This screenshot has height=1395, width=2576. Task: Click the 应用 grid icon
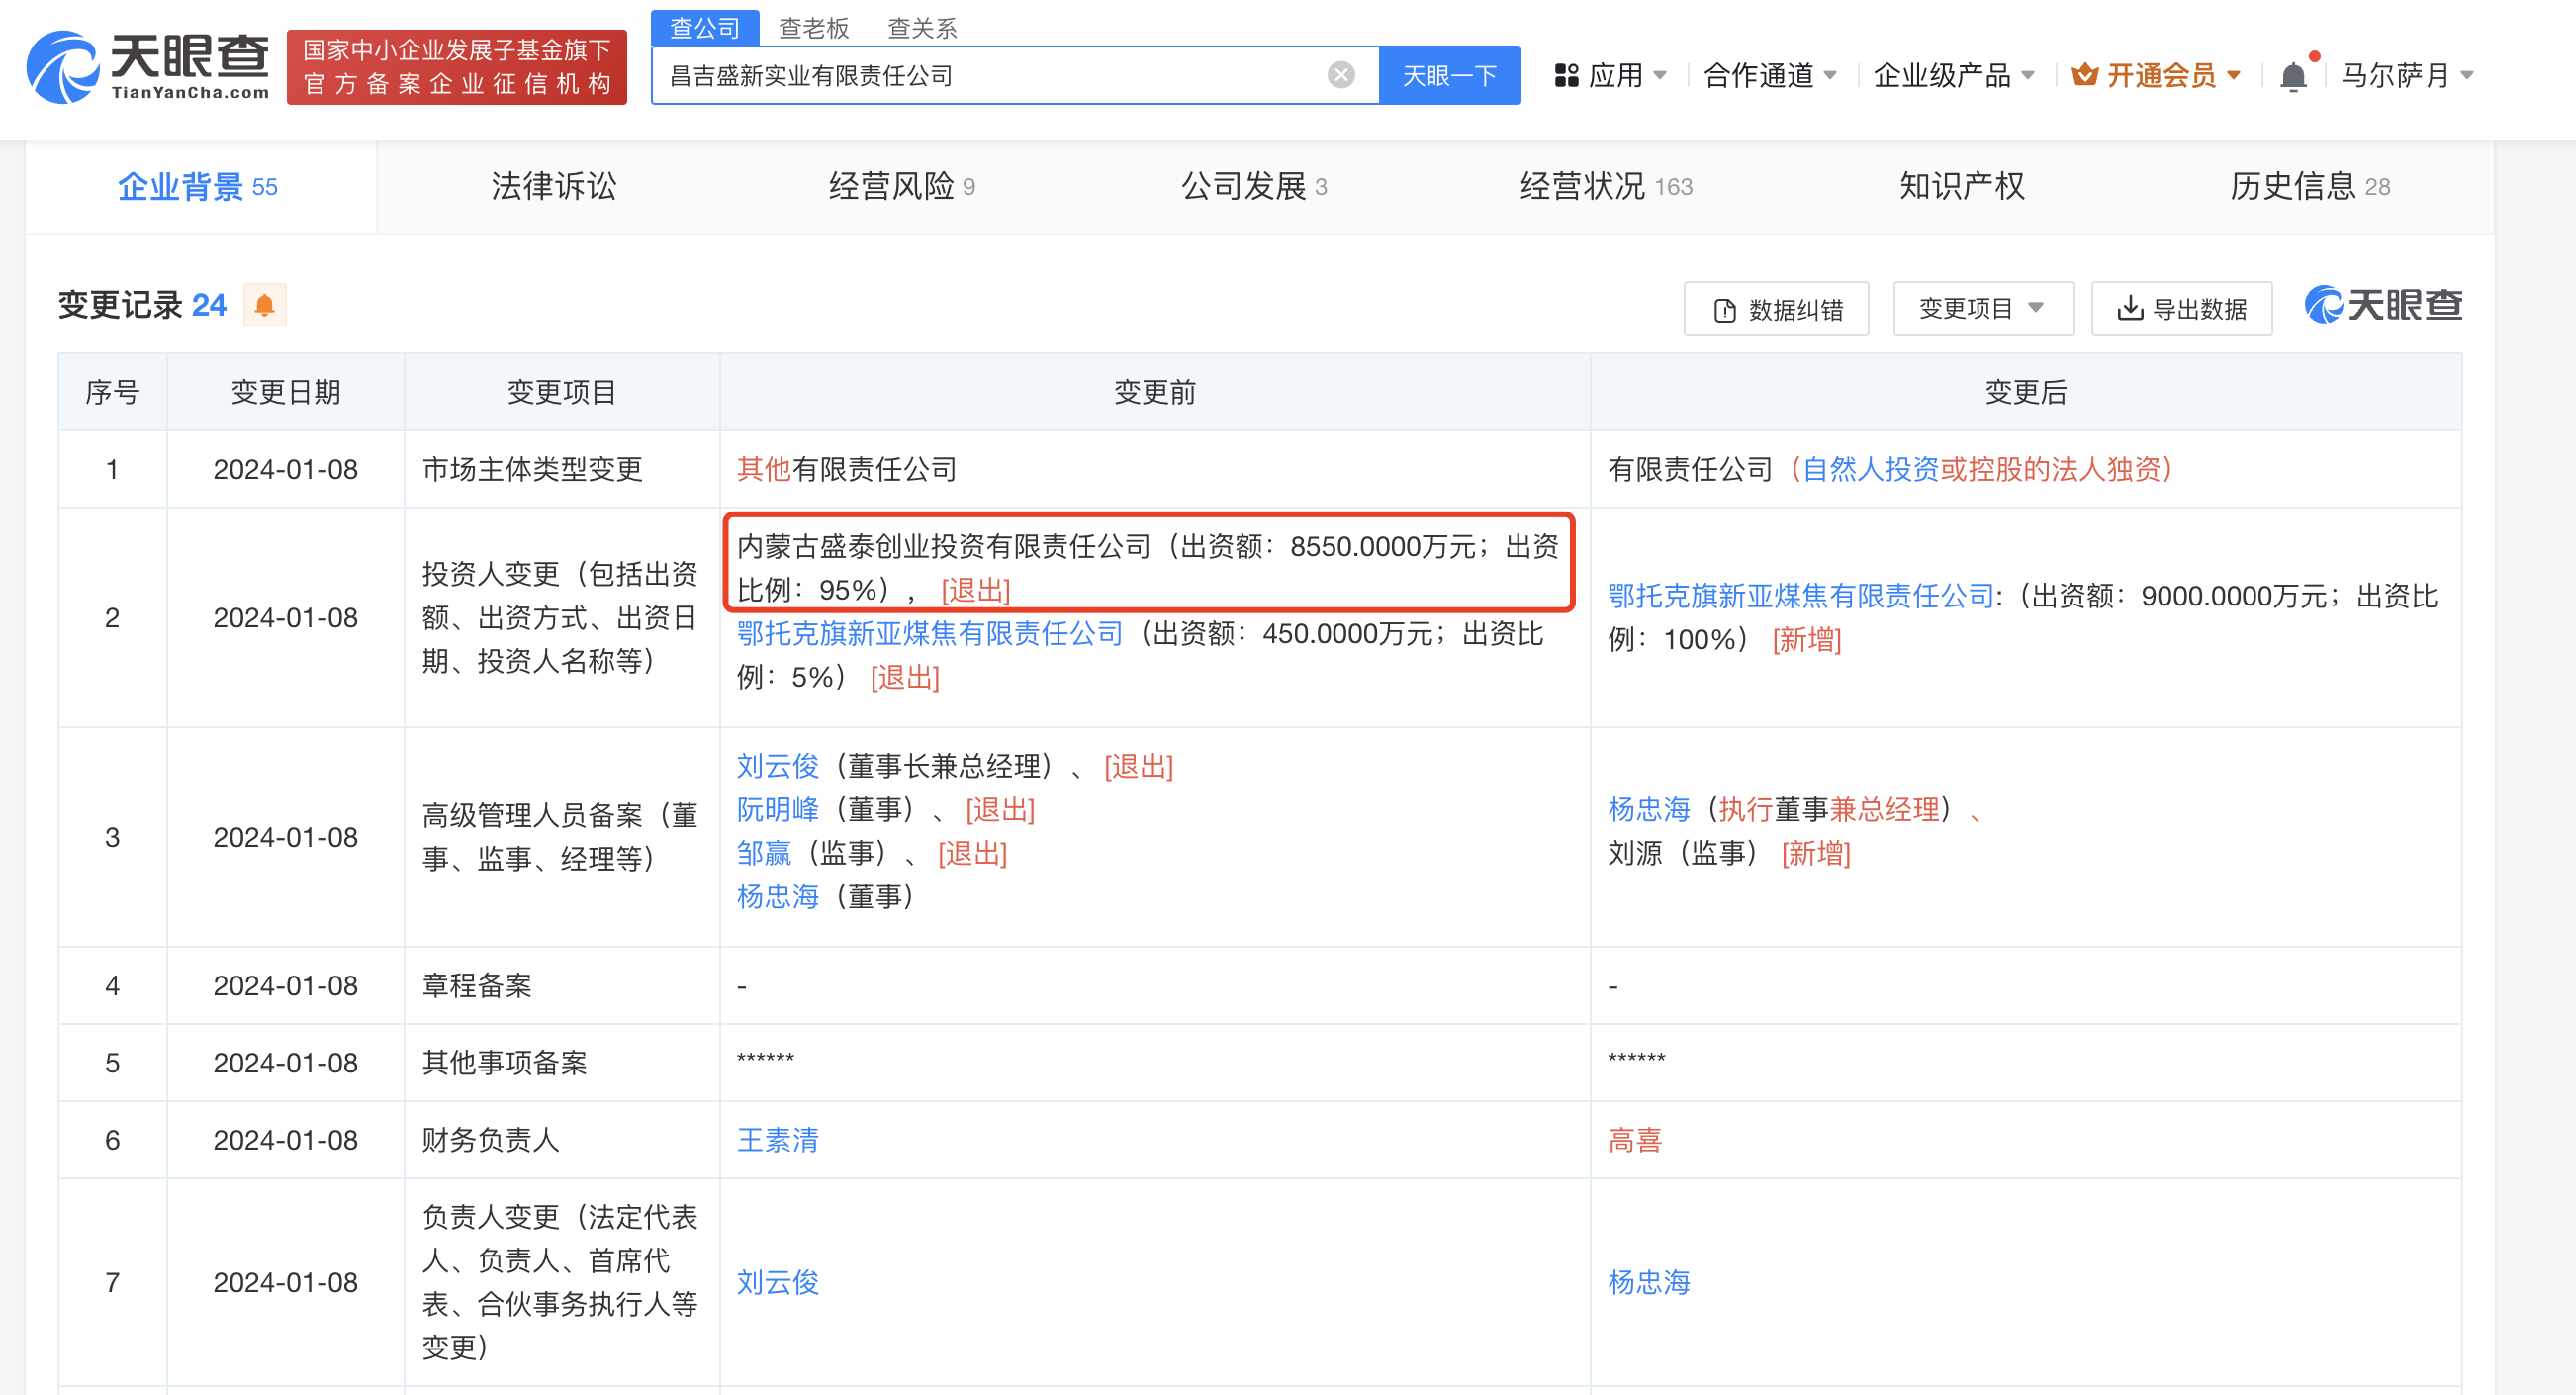coord(1565,75)
